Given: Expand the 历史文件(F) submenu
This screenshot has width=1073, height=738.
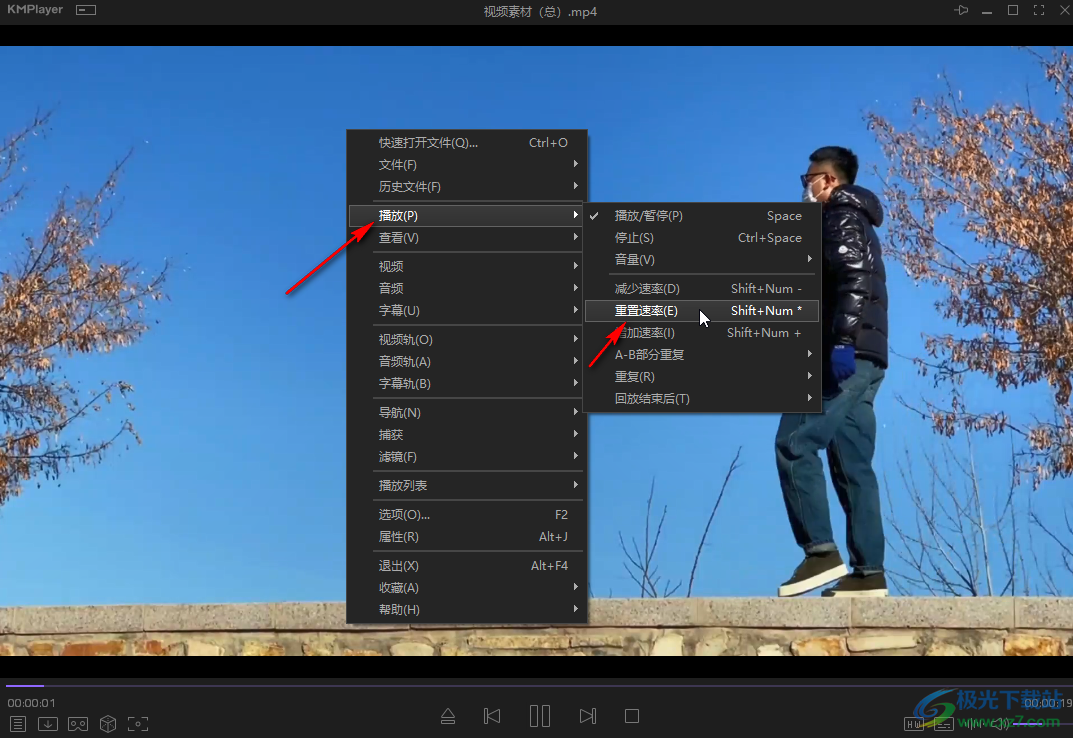Looking at the screenshot, I should tap(468, 186).
